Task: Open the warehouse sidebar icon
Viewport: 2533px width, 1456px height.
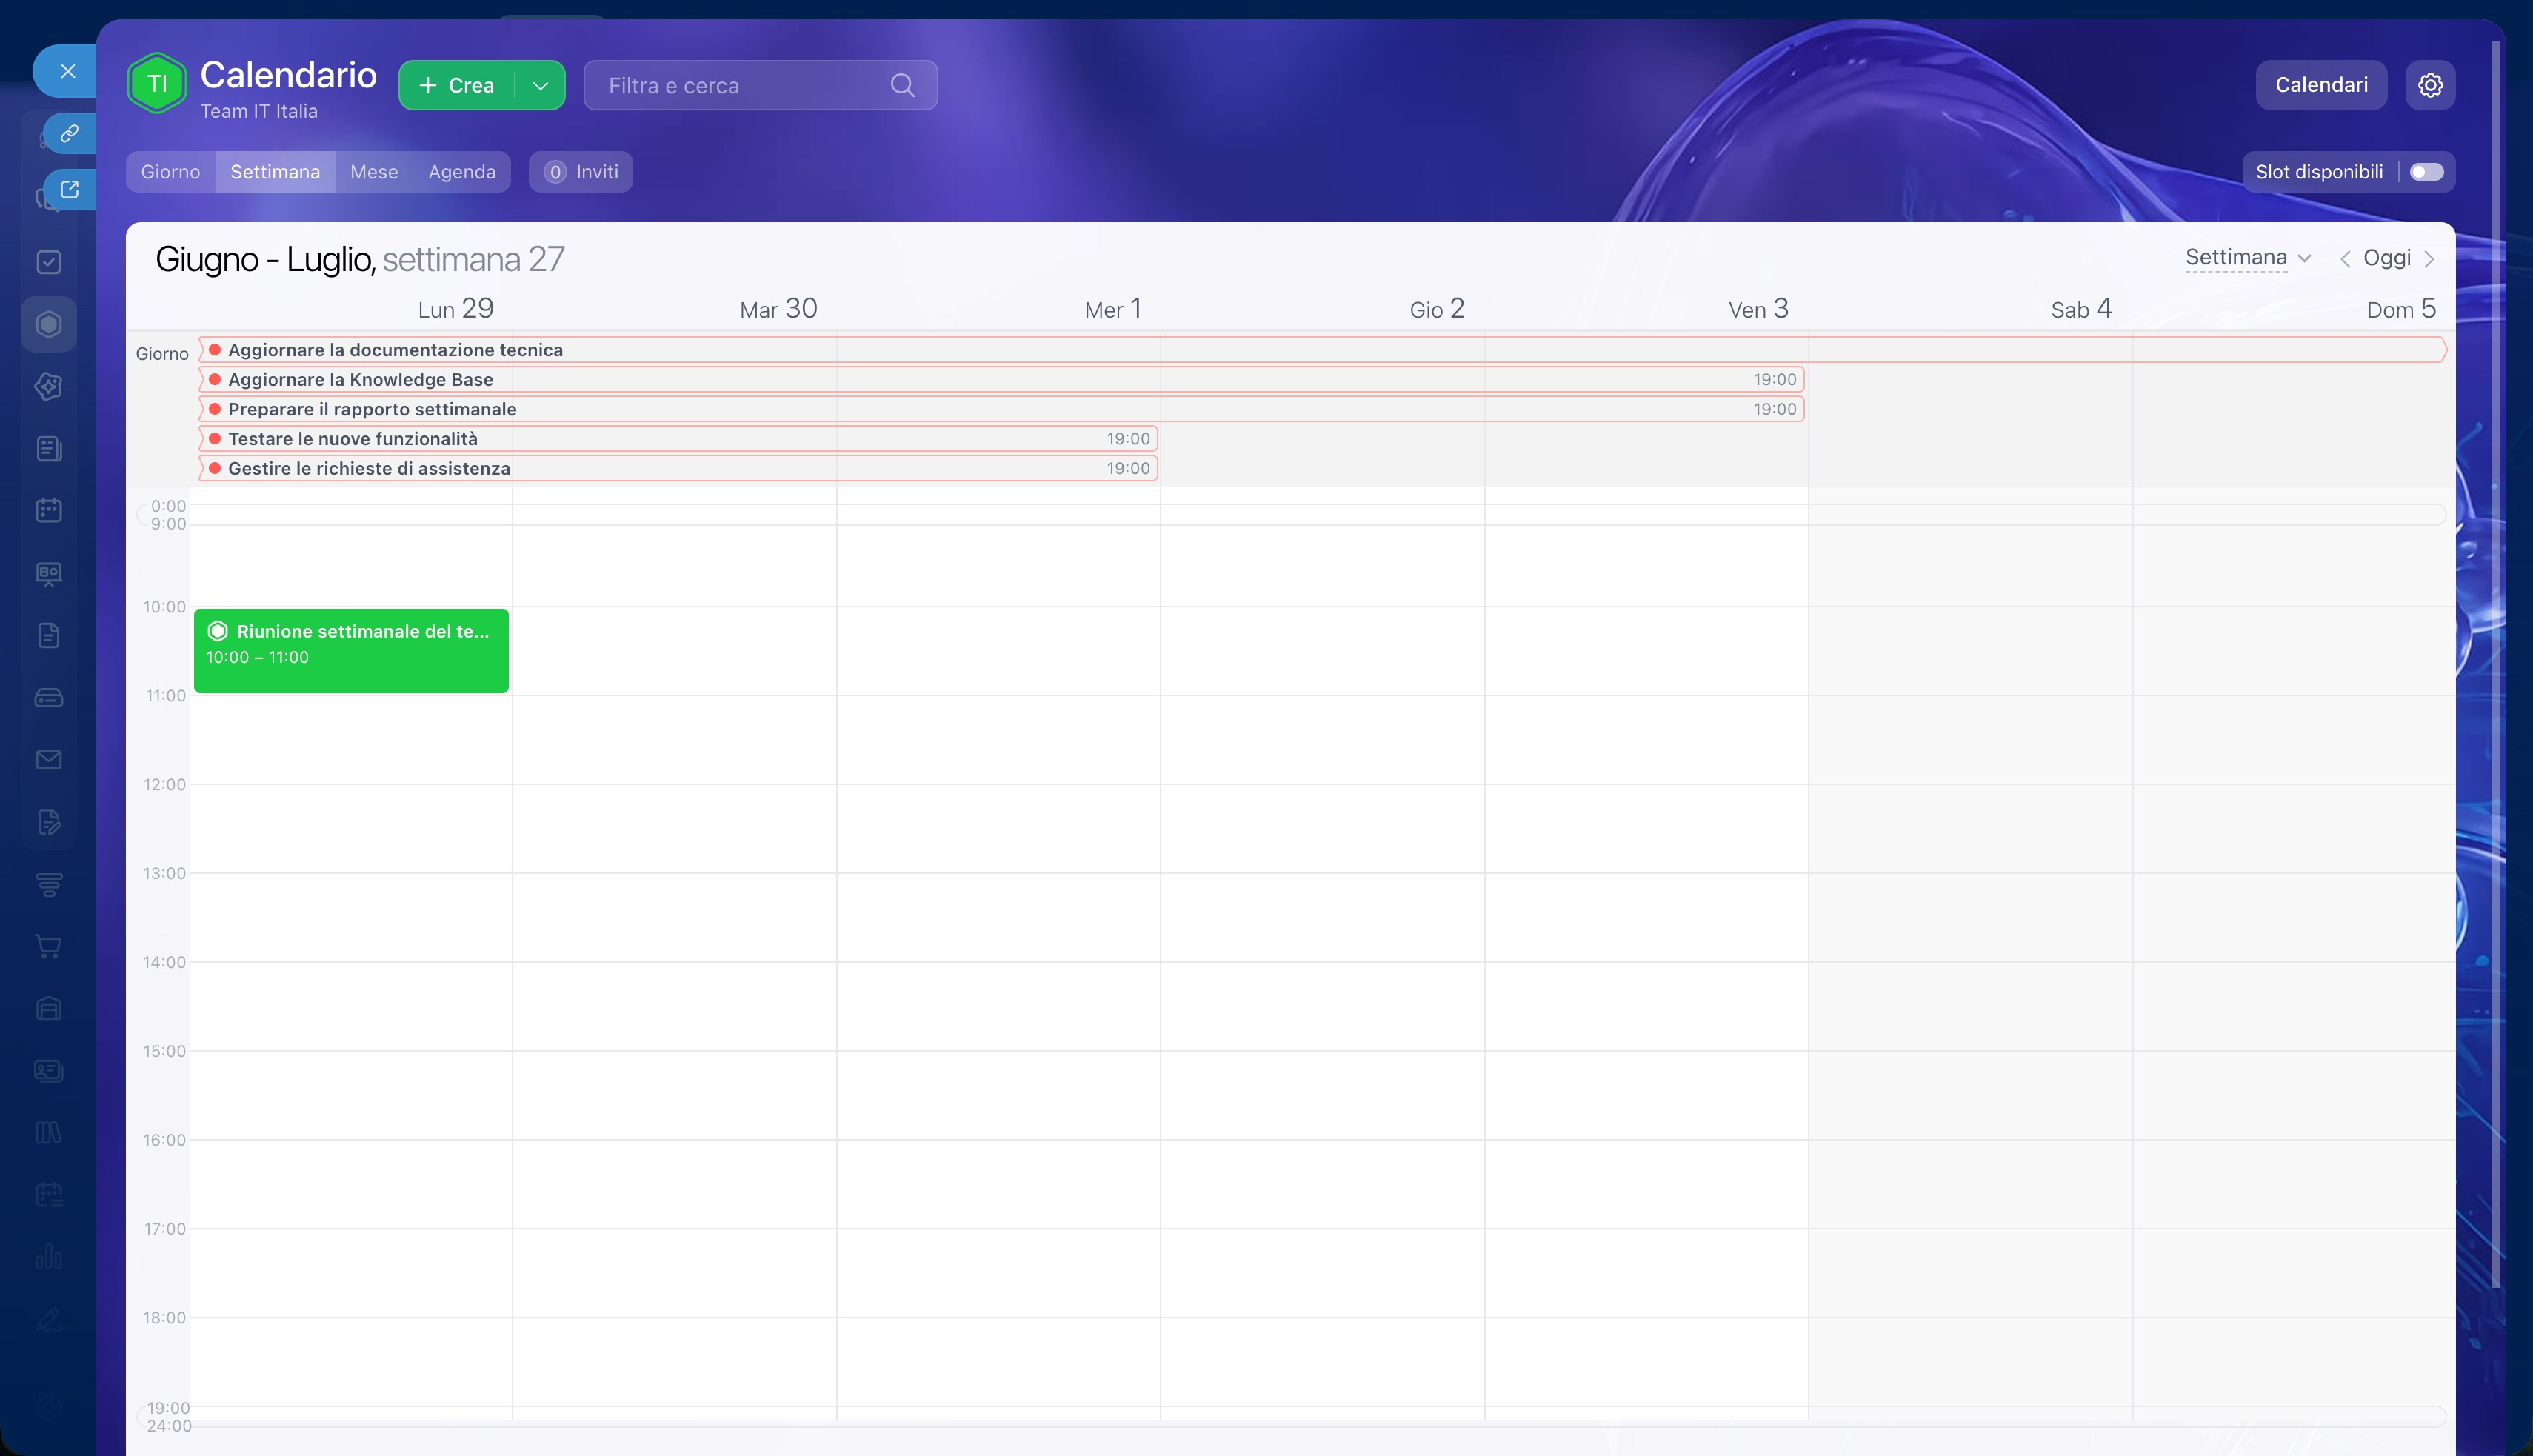Action: pyautogui.click(x=49, y=1008)
